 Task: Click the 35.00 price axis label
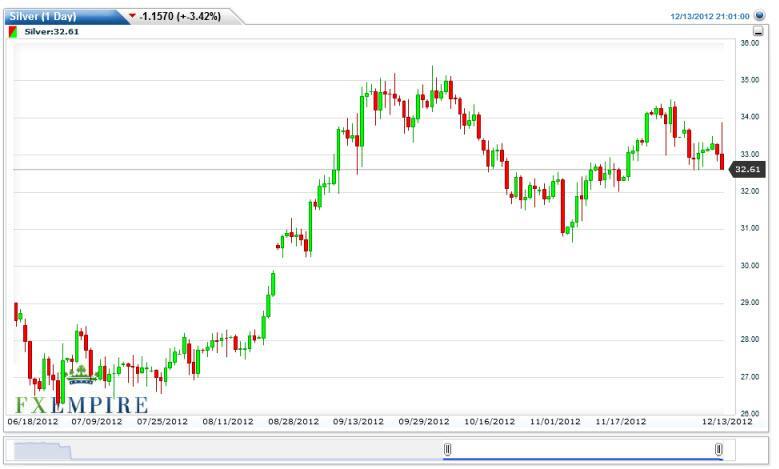[750, 80]
